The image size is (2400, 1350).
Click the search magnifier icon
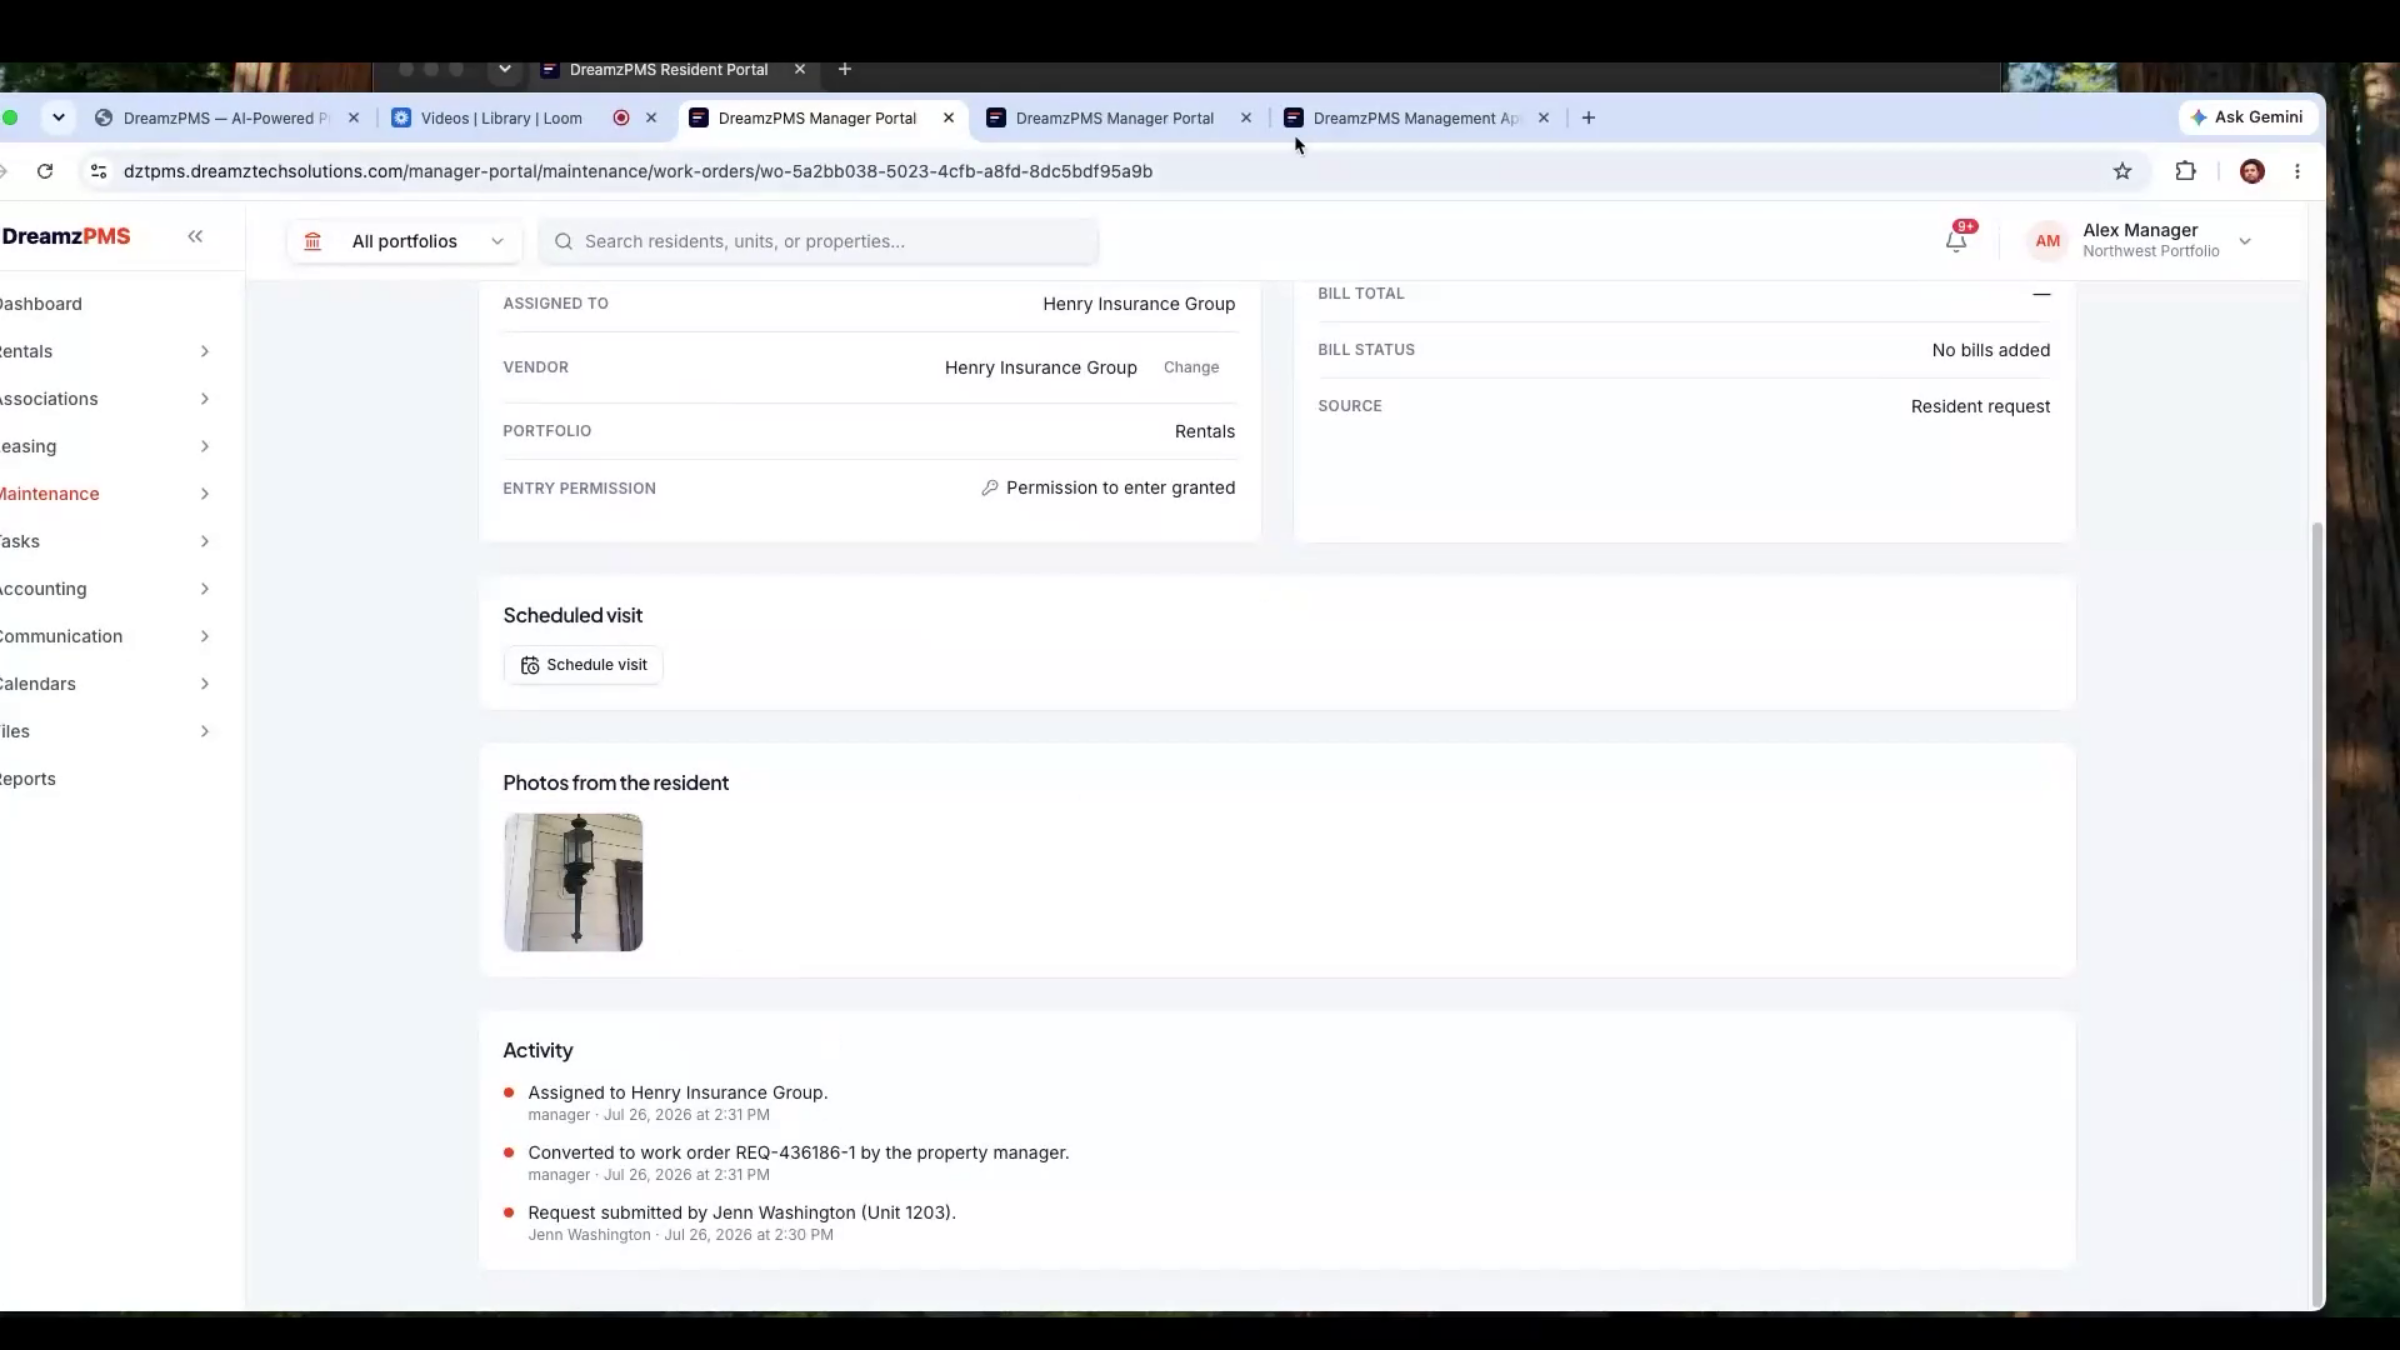coord(563,241)
